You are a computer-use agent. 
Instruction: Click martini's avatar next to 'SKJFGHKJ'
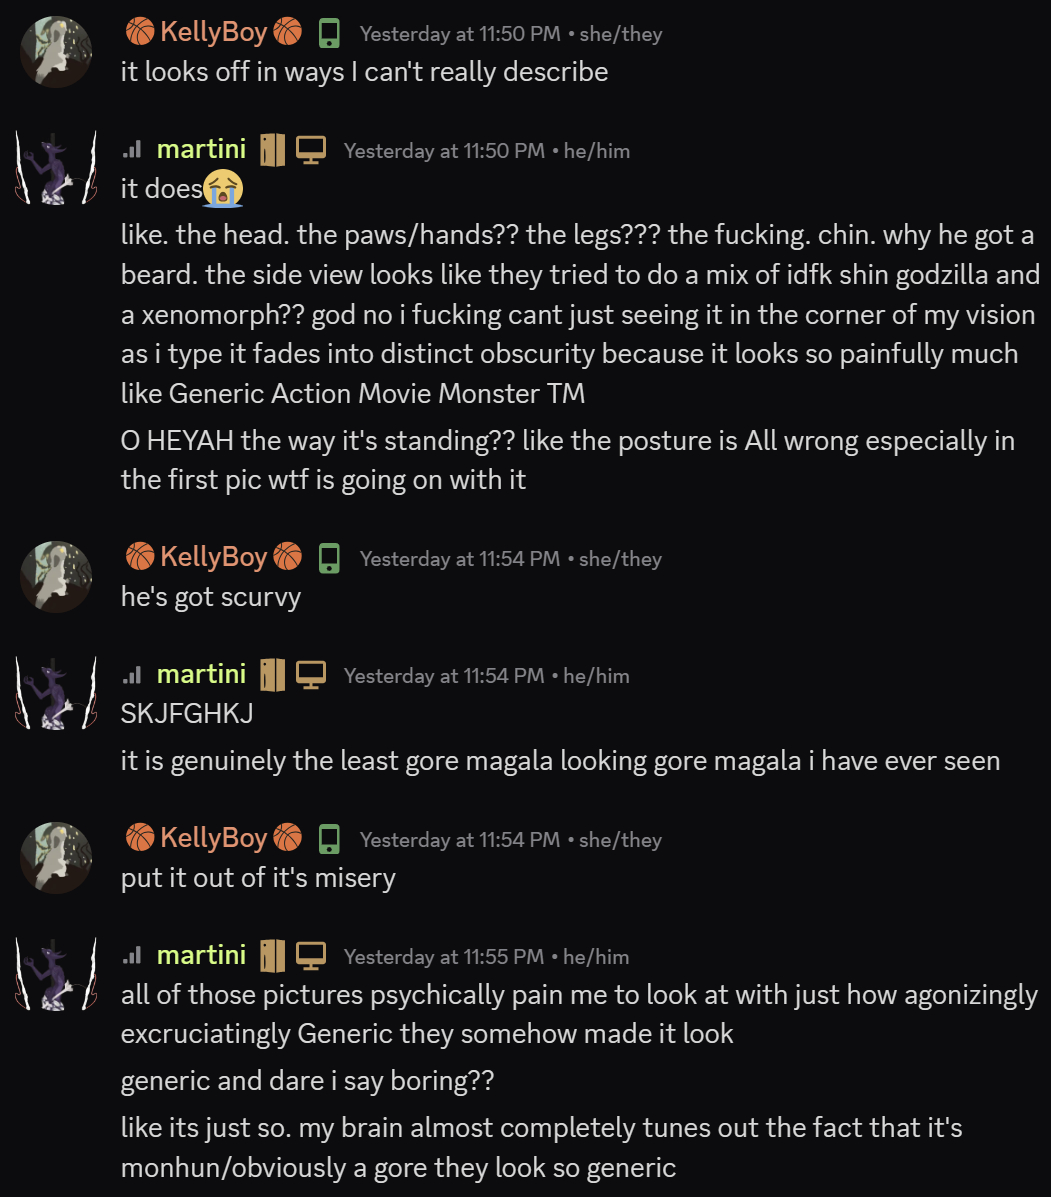[x=56, y=693]
